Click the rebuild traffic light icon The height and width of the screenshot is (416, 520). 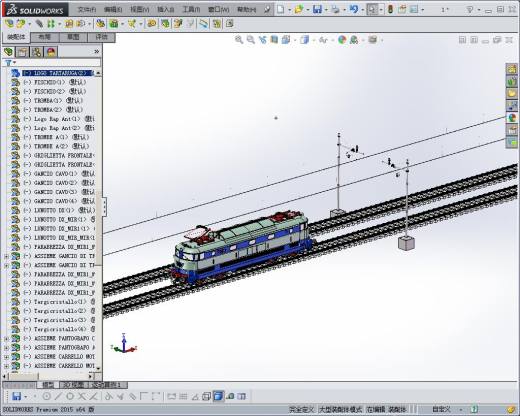tap(390, 9)
